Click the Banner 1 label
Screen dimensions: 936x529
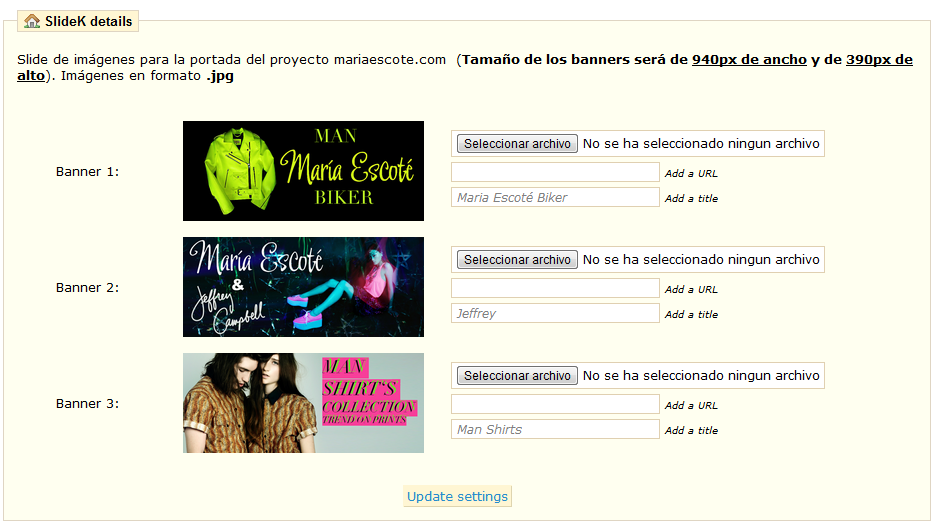pyautogui.click(x=87, y=172)
